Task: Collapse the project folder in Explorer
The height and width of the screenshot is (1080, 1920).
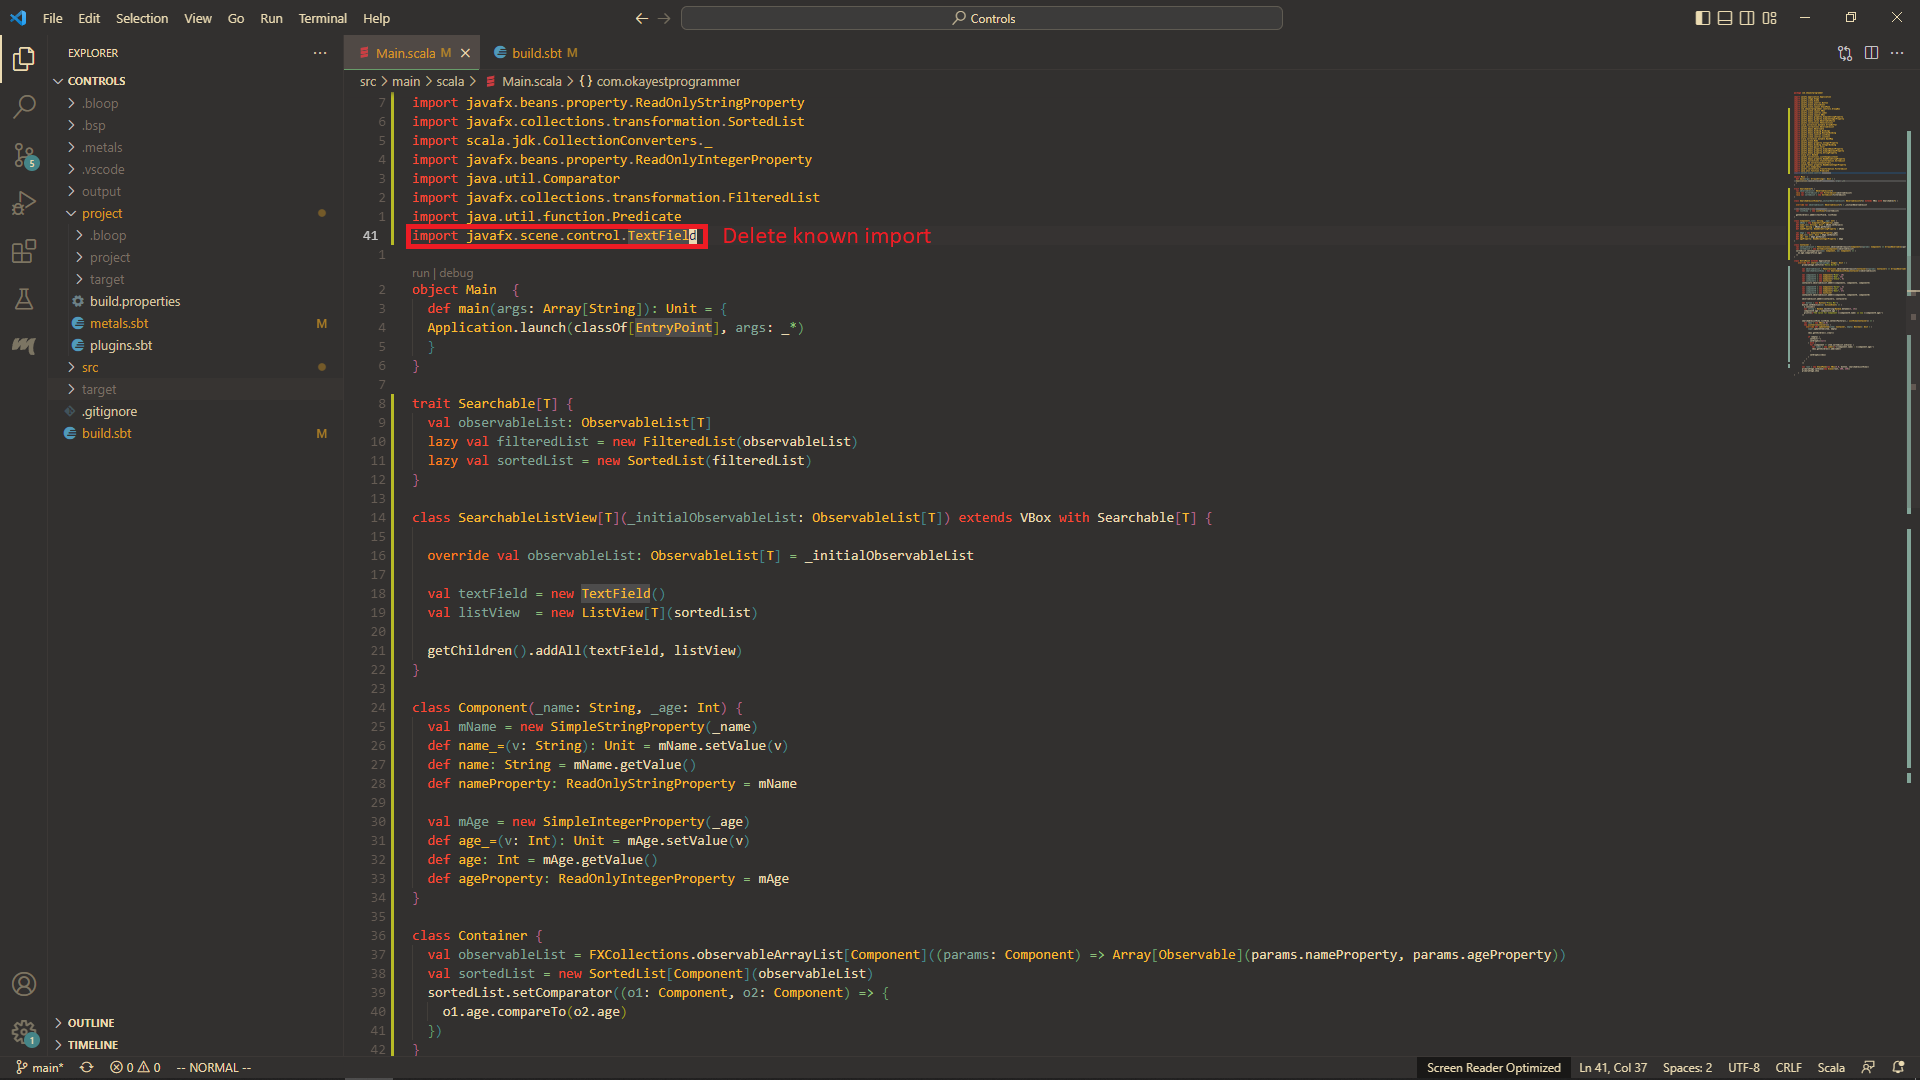Action: coord(101,213)
